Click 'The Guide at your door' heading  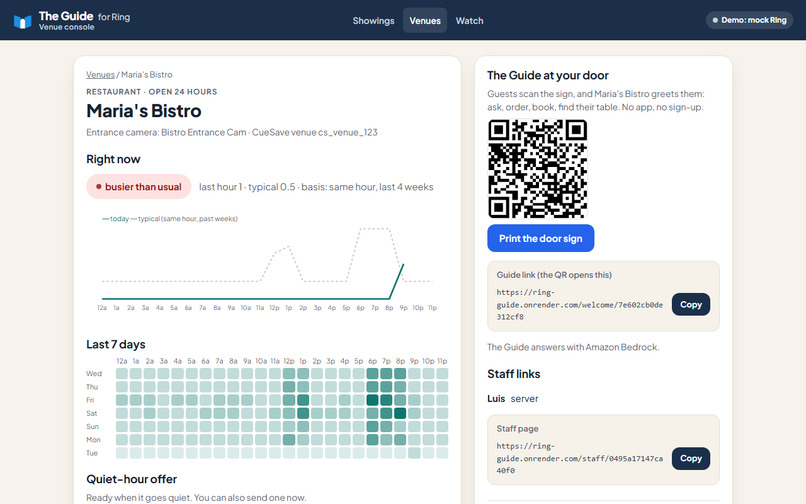click(548, 75)
